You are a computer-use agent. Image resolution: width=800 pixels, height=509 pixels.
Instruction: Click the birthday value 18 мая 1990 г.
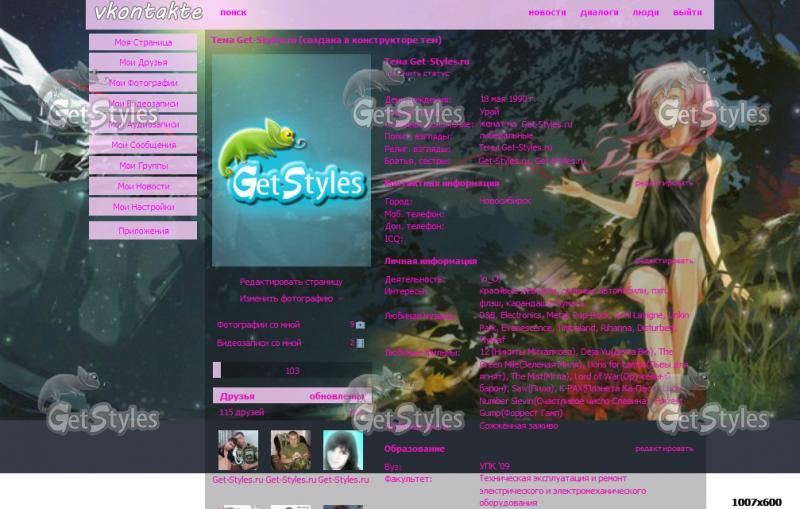508,99
